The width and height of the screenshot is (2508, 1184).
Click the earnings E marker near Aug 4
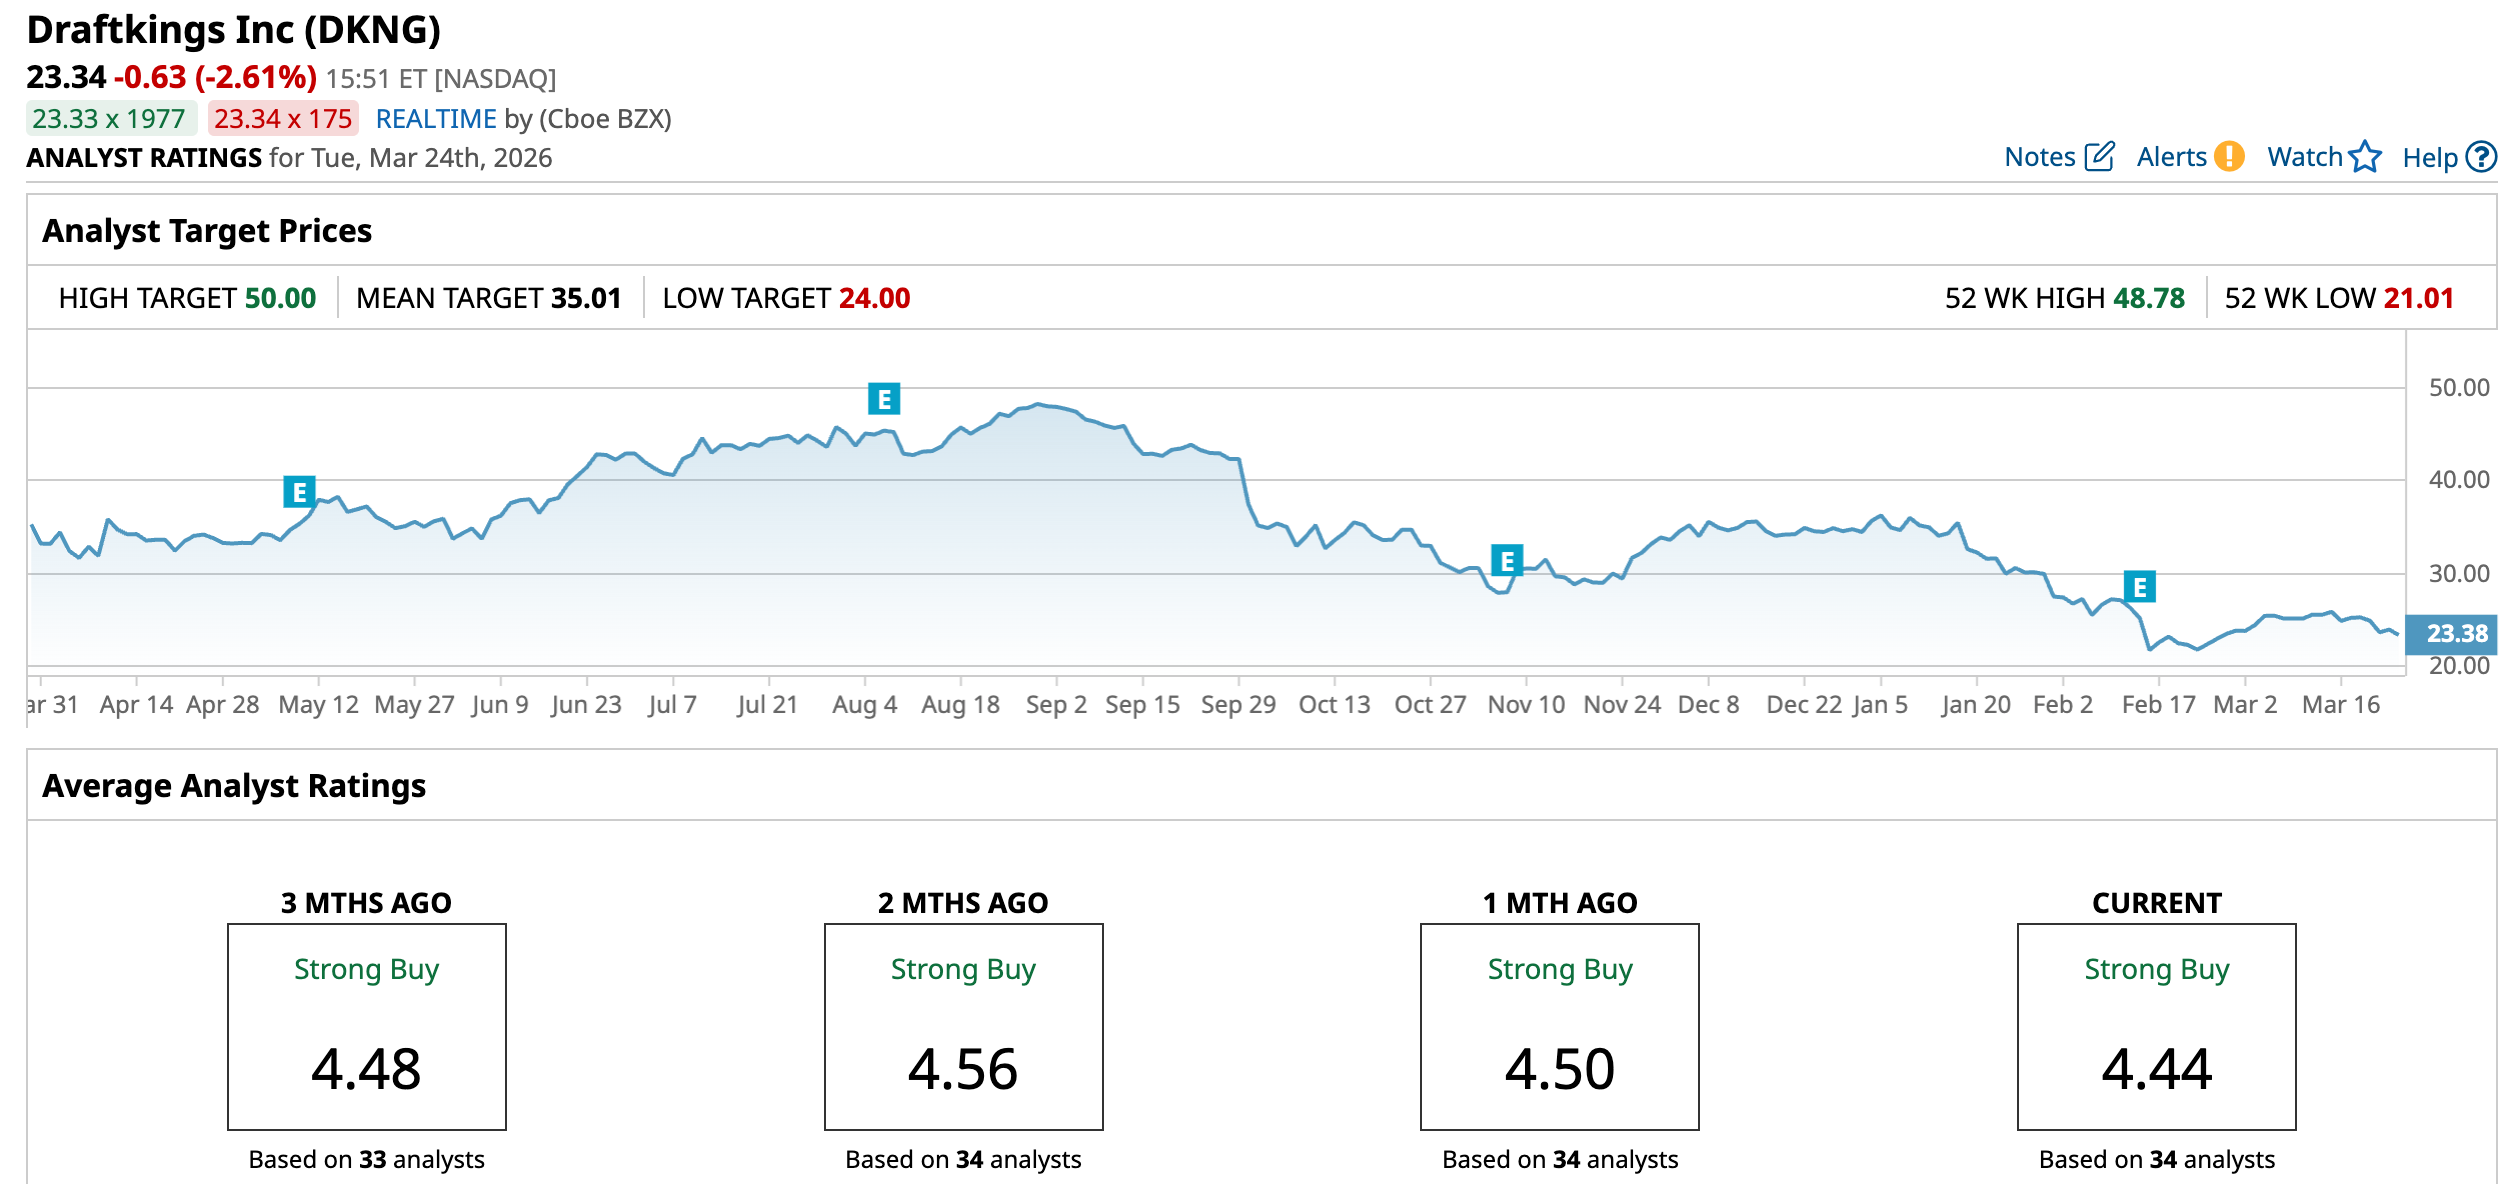click(884, 399)
